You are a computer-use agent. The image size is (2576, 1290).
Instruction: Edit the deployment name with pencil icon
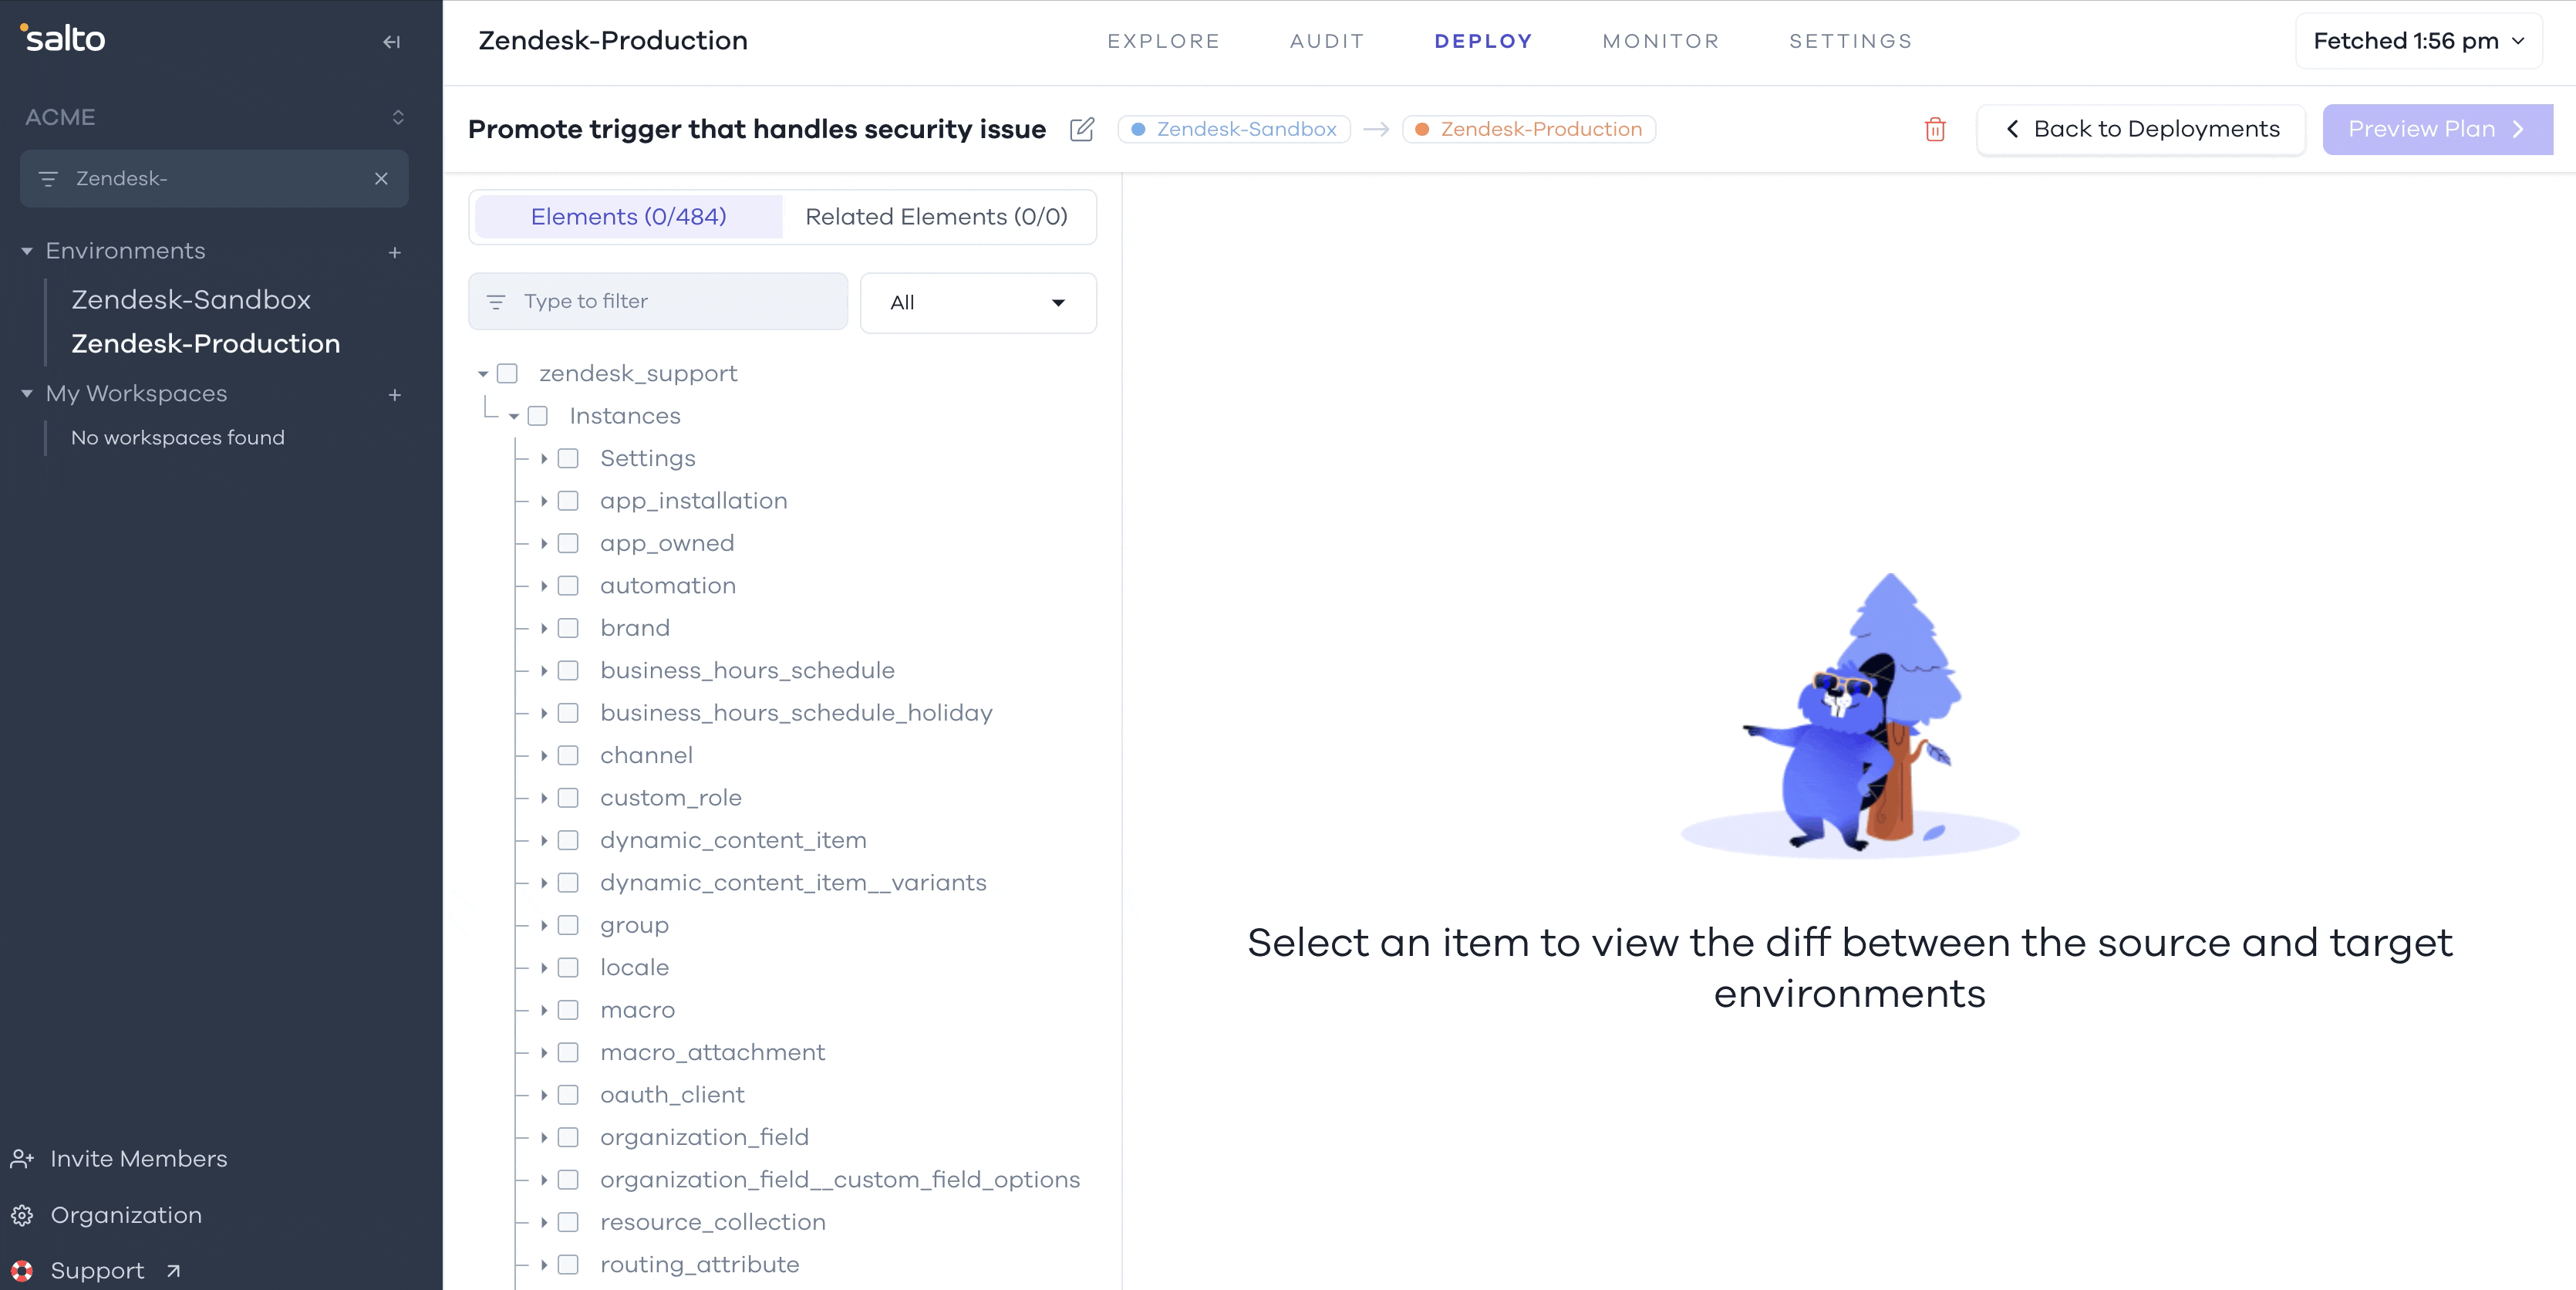(1082, 129)
